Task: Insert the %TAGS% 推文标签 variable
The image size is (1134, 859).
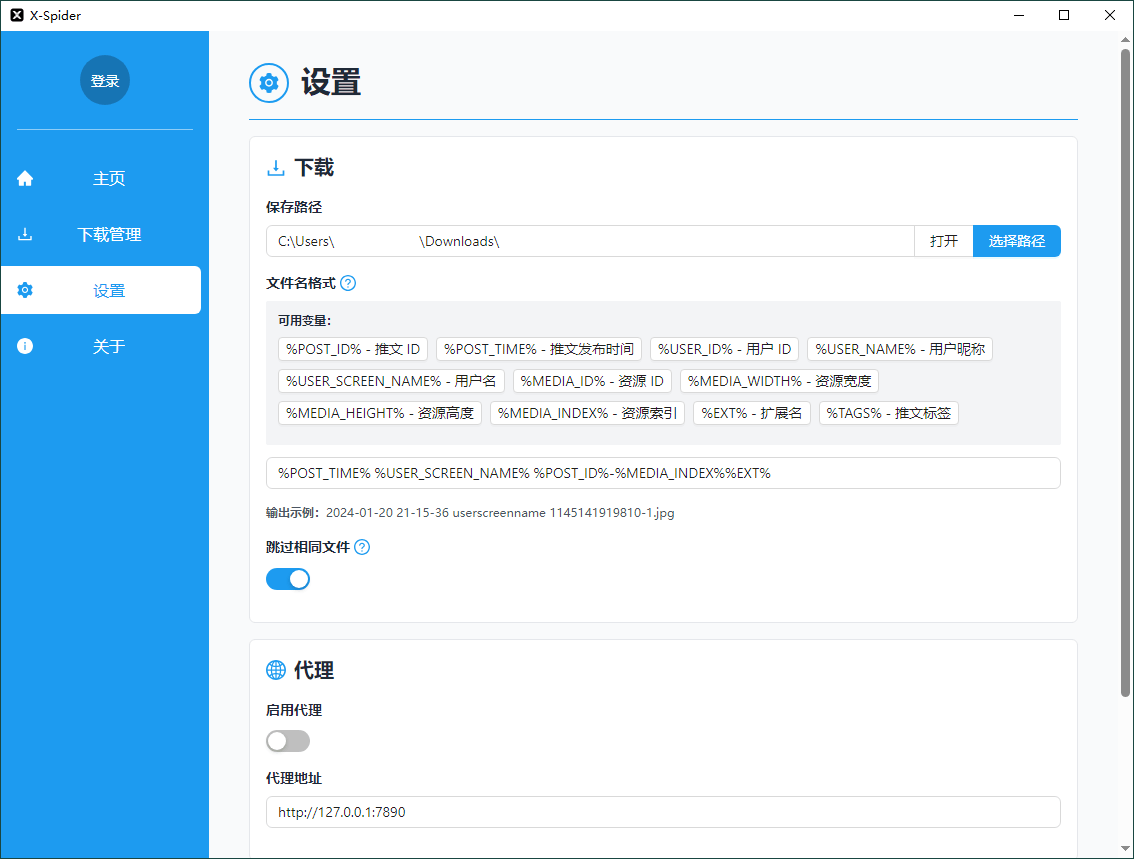Action: tap(888, 412)
